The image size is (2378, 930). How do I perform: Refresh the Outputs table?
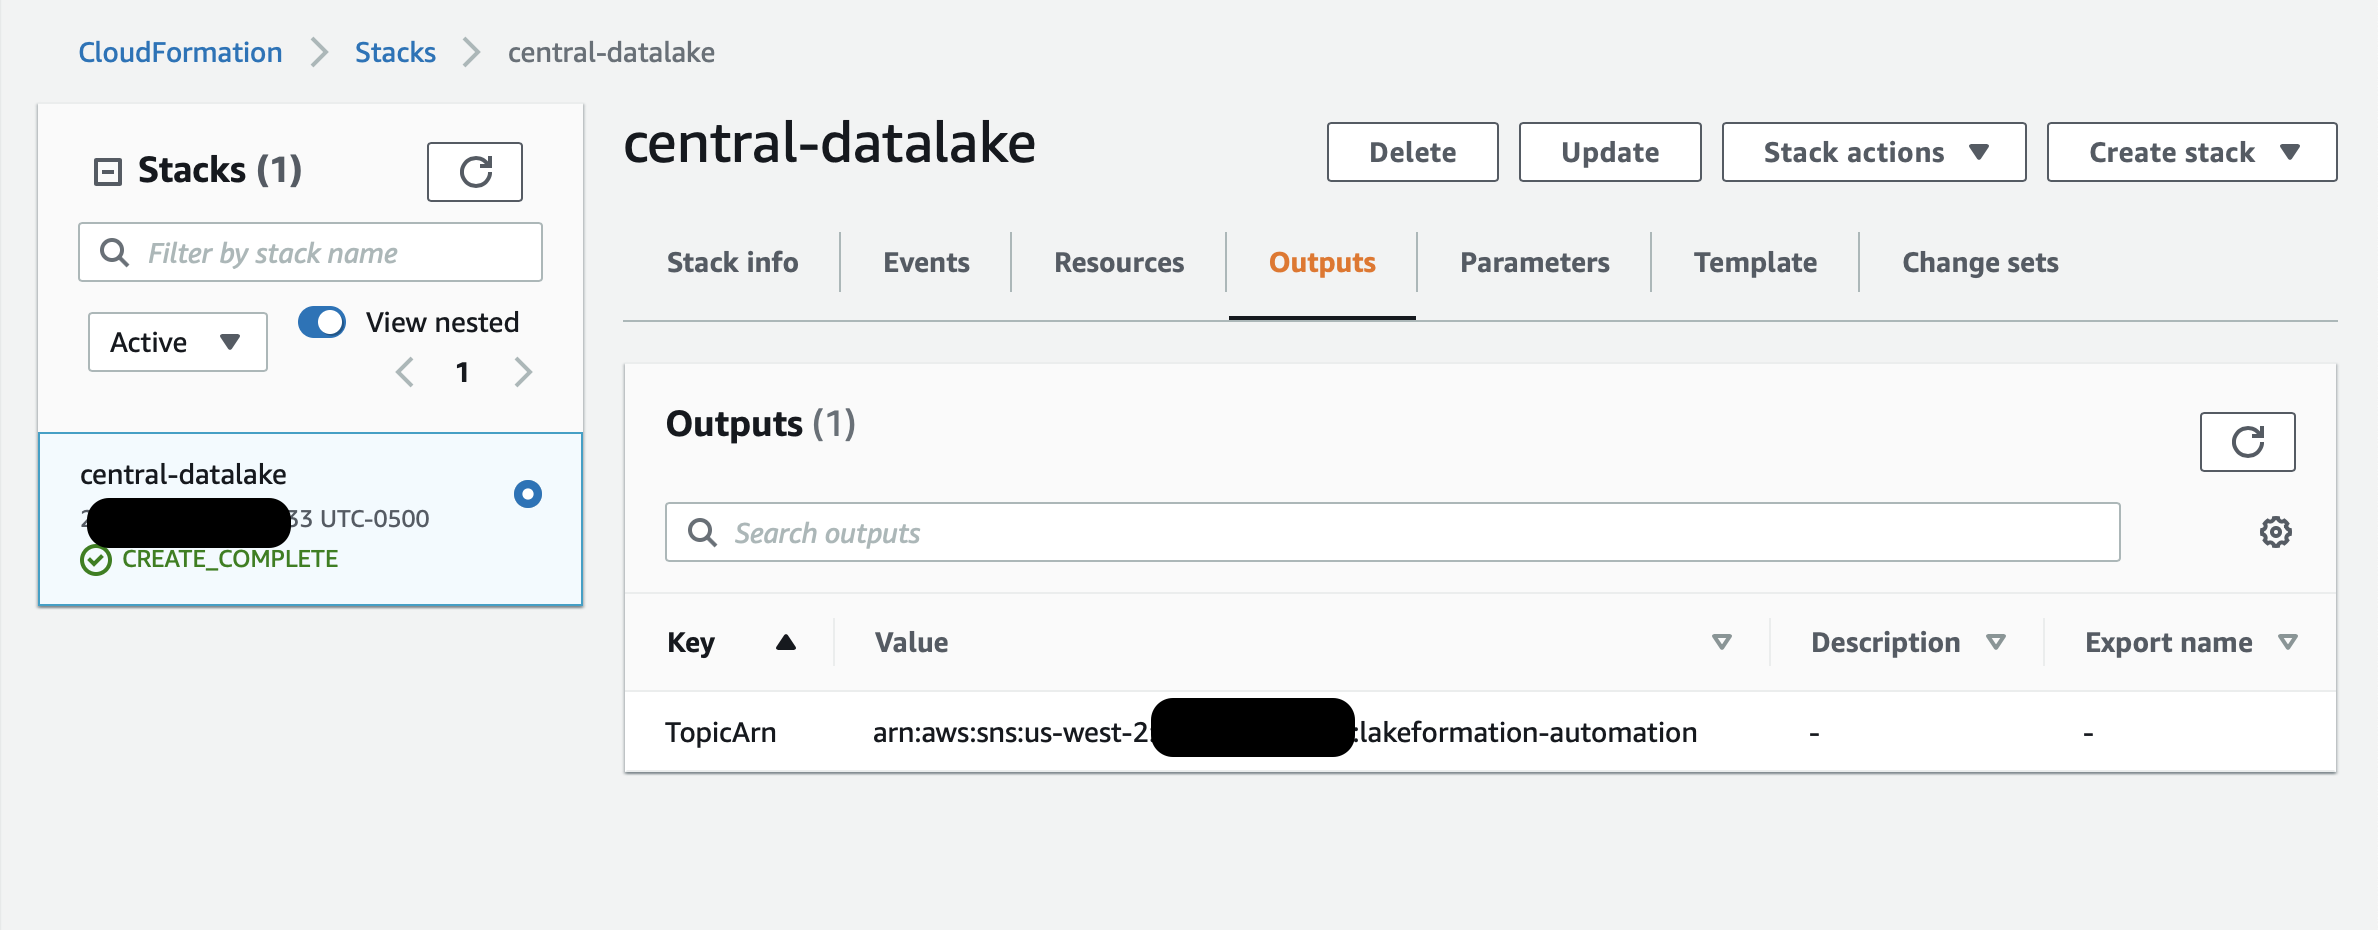coord(2247,442)
